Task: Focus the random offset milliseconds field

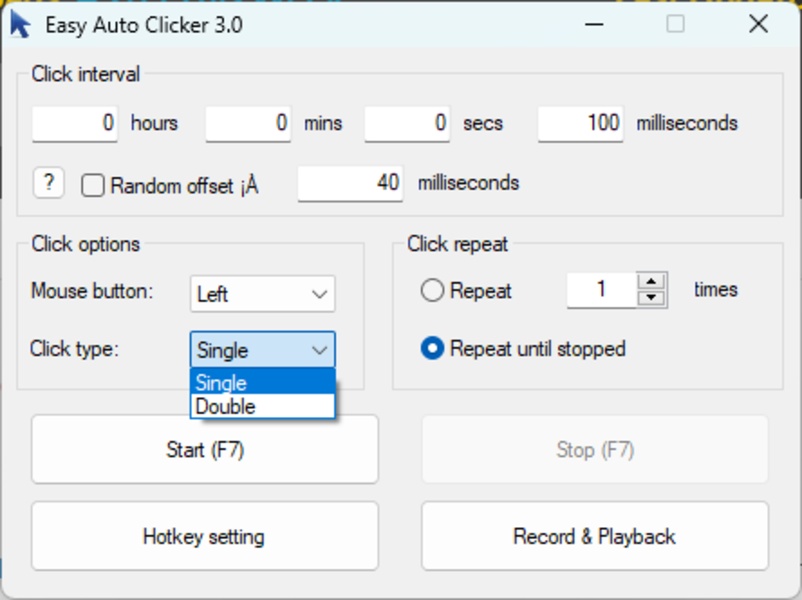Action: pyautogui.click(x=350, y=184)
